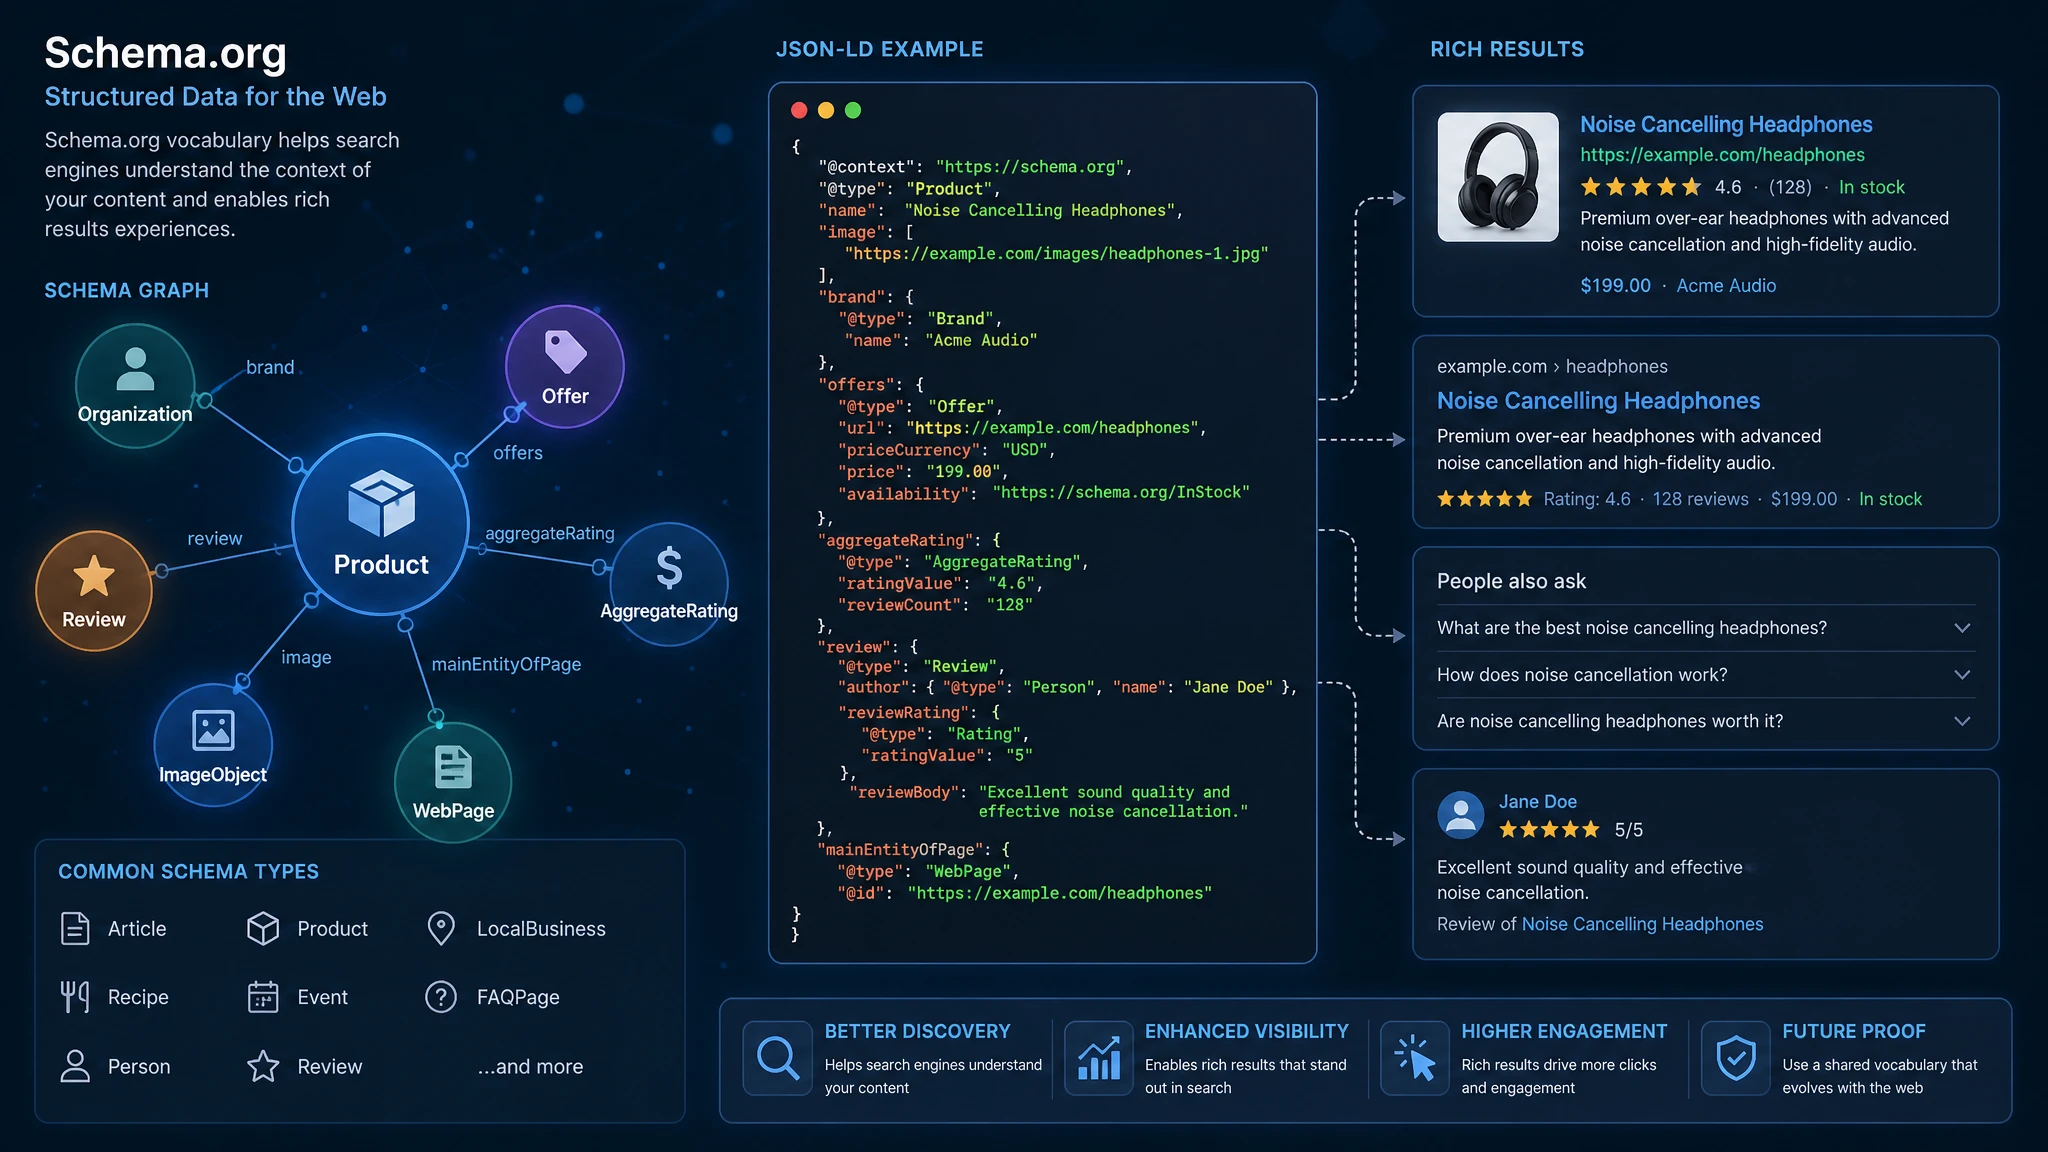Click the 'BETTER DISCOVERY' benefit title
Viewport: 2048px width, 1152px height.
(917, 1031)
